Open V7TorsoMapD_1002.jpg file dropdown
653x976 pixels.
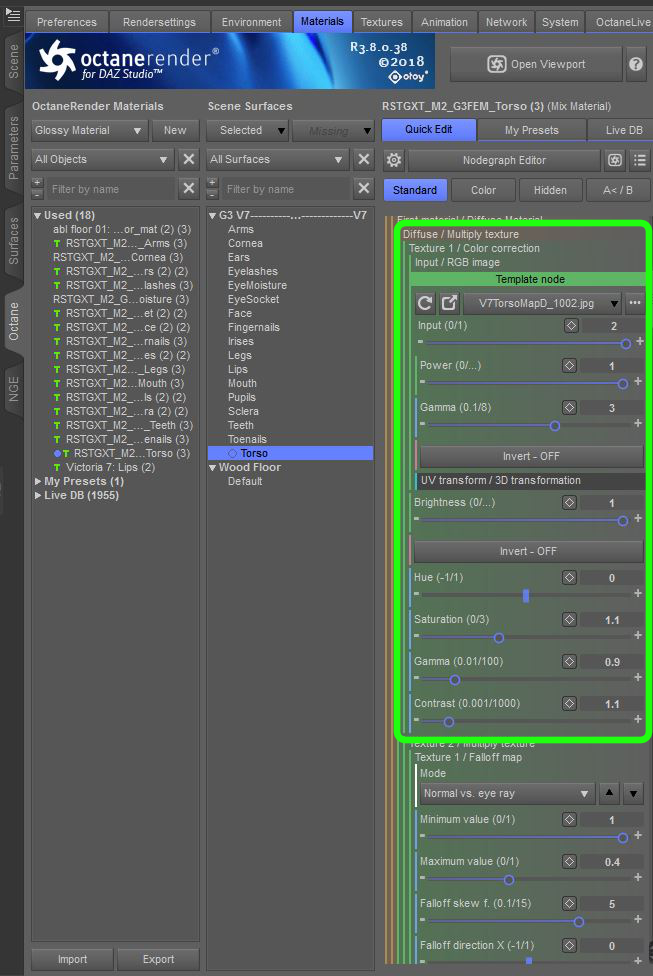543,303
